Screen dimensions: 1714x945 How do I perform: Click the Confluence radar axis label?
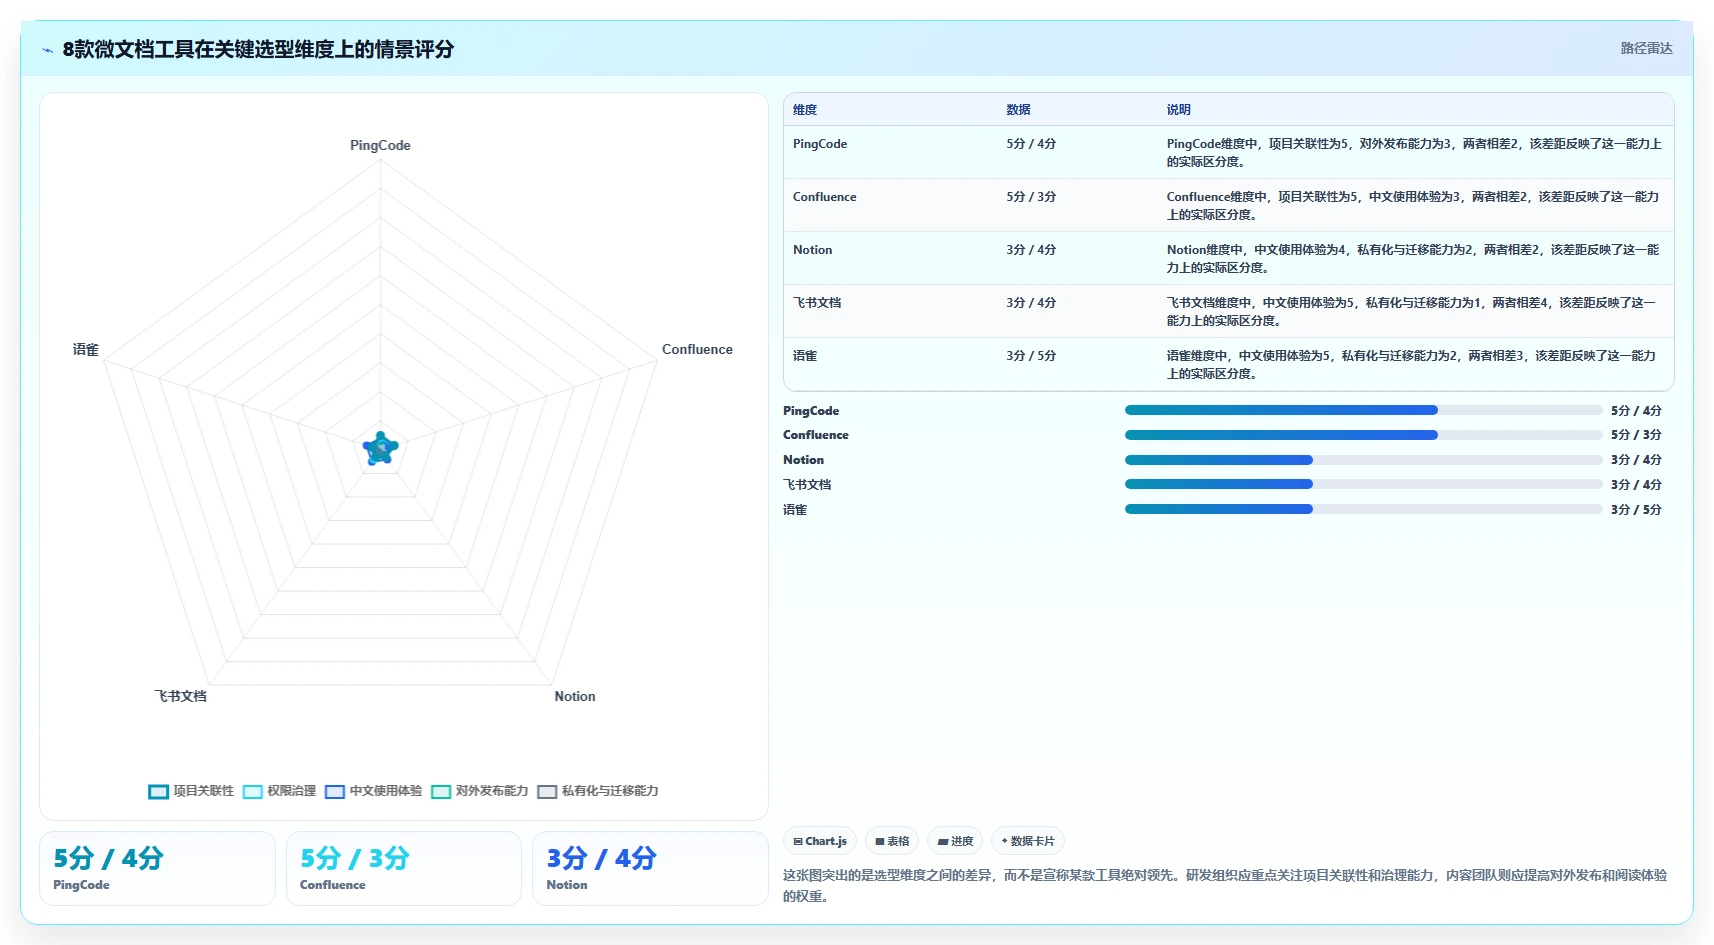click(697, 349)
